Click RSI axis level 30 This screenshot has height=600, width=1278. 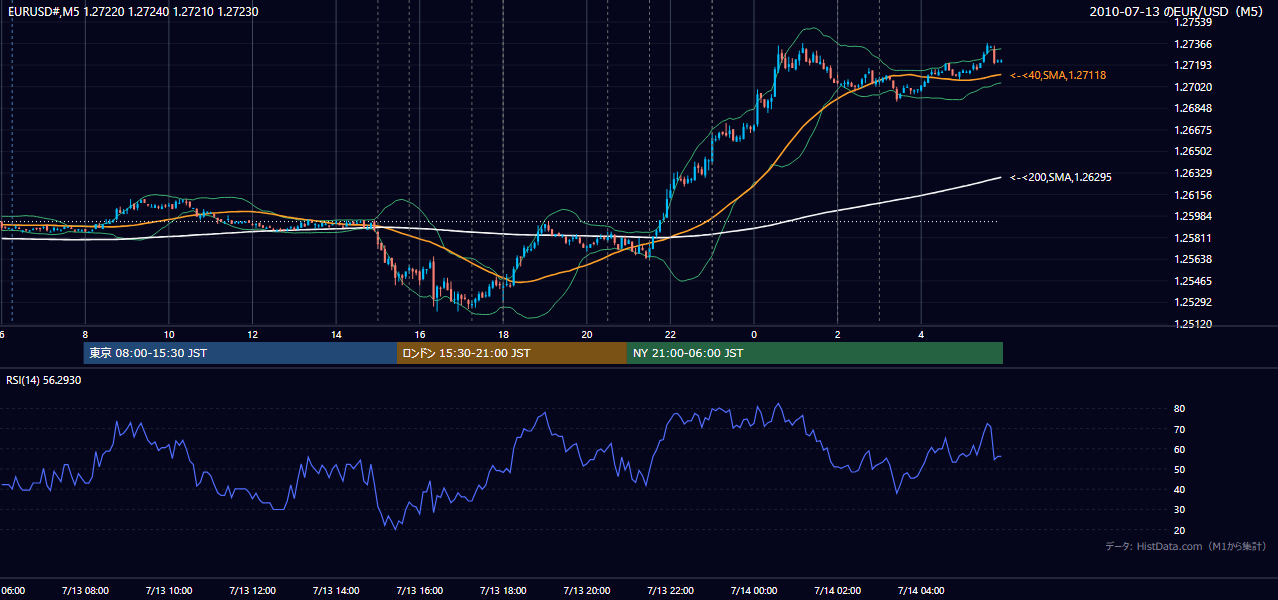pyautogui.click(x=1179, y=509)
